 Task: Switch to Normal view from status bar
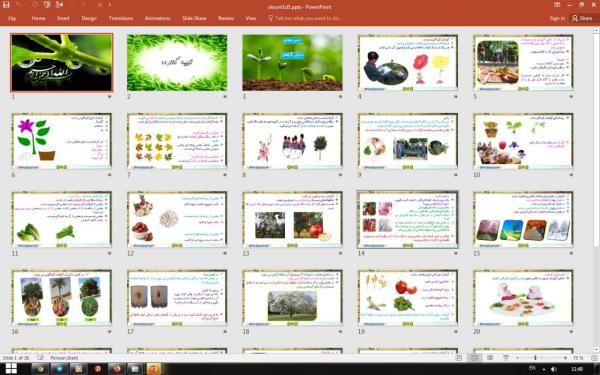tap(458, 358)
